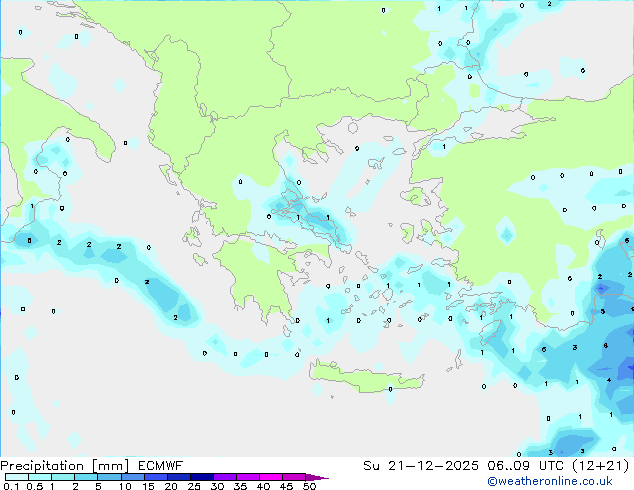Click the 'ECMWF' model label
634x490 pixels.
[161, 466]
